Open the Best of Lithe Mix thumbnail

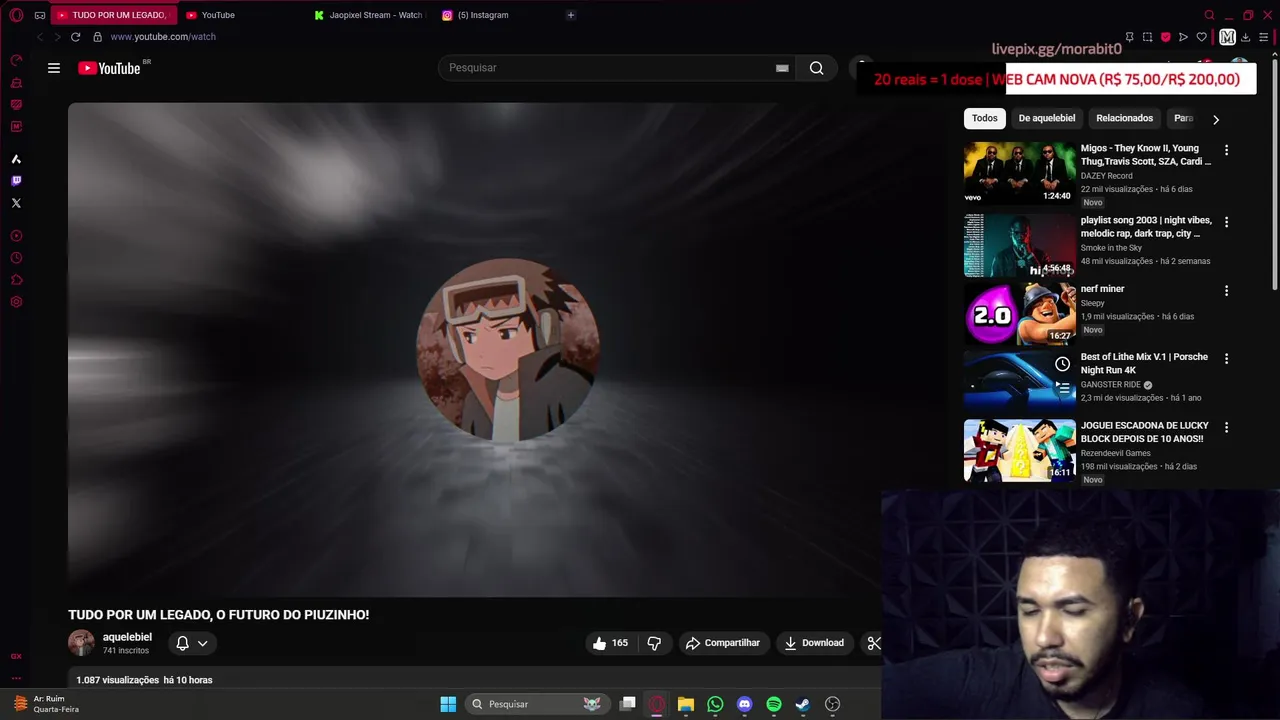1020,381
